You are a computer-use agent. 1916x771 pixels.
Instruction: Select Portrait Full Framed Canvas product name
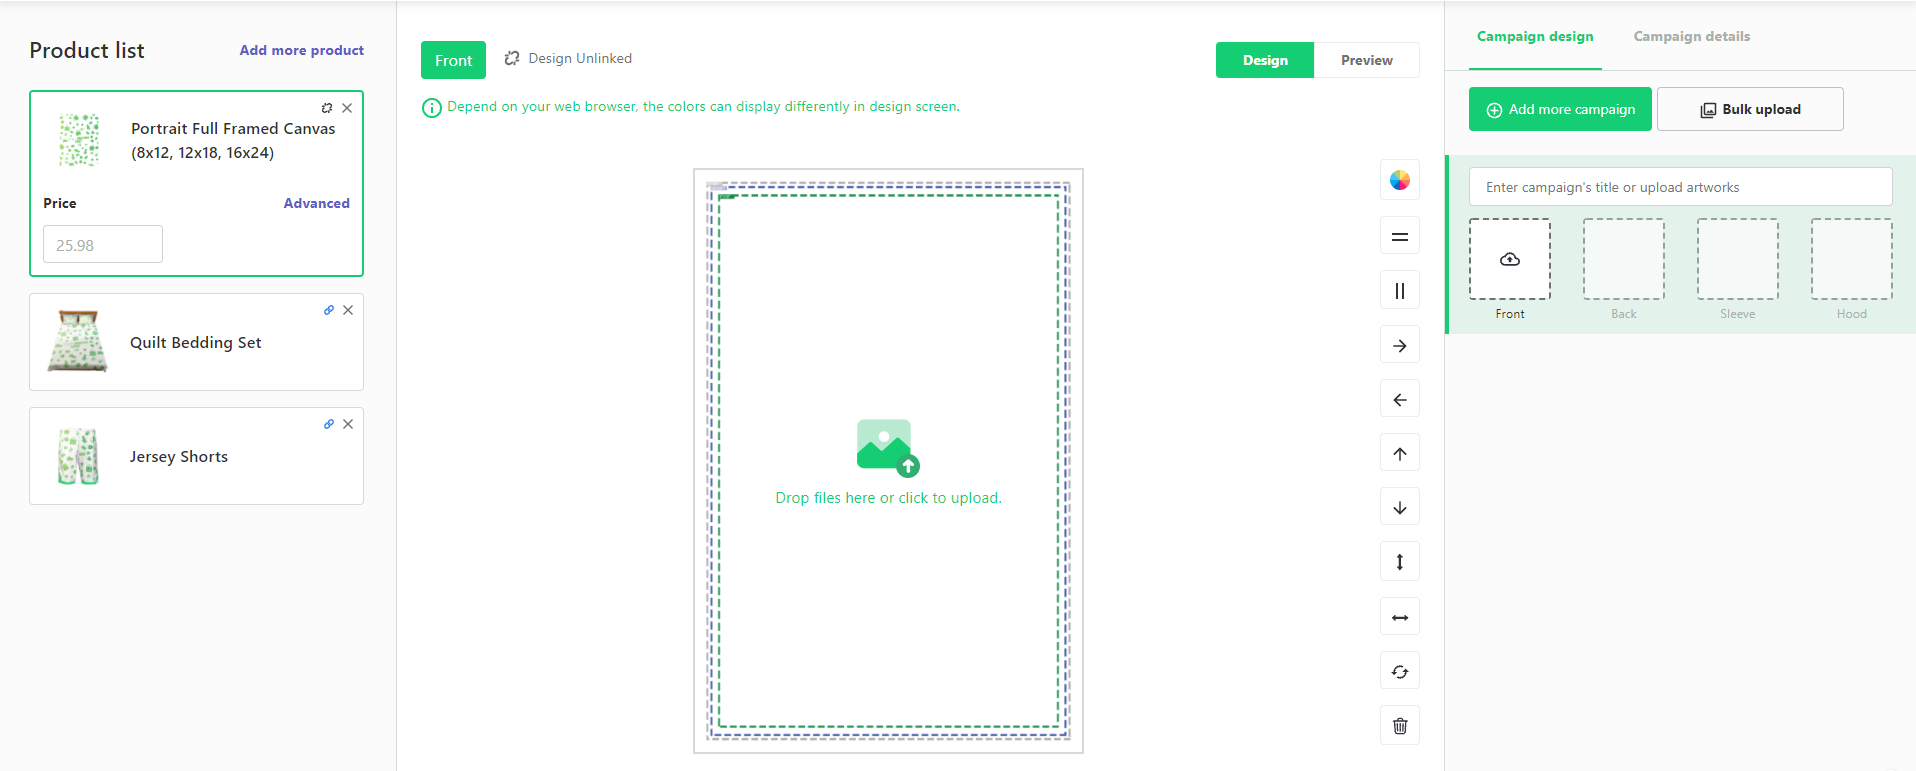click(x=233, y=140)
